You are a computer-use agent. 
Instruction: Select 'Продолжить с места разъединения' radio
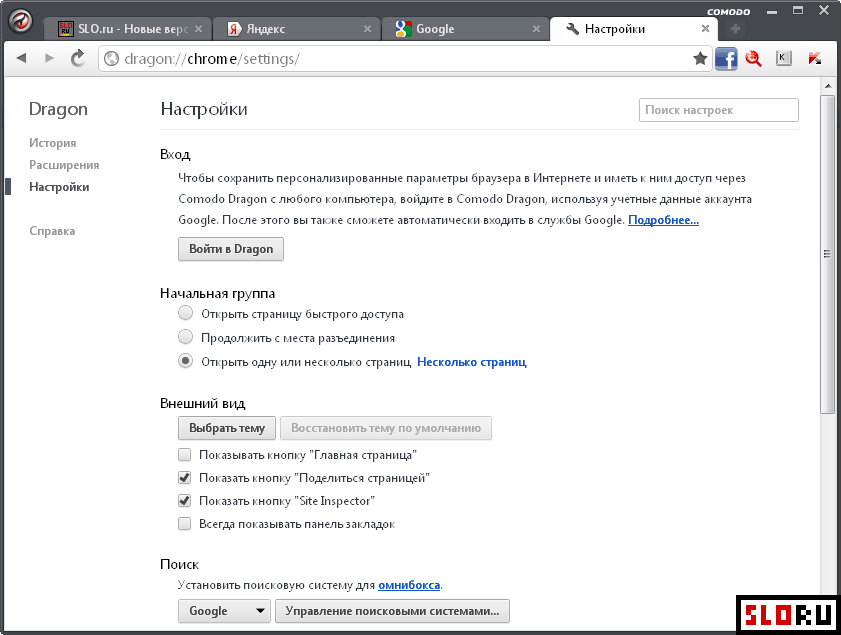[186, 337]
